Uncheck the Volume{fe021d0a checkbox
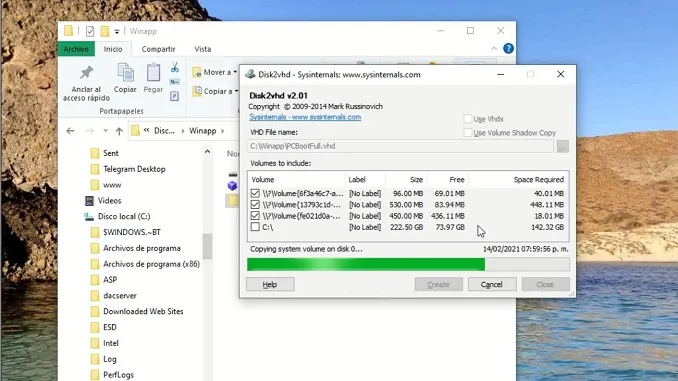 click(255, 215)
